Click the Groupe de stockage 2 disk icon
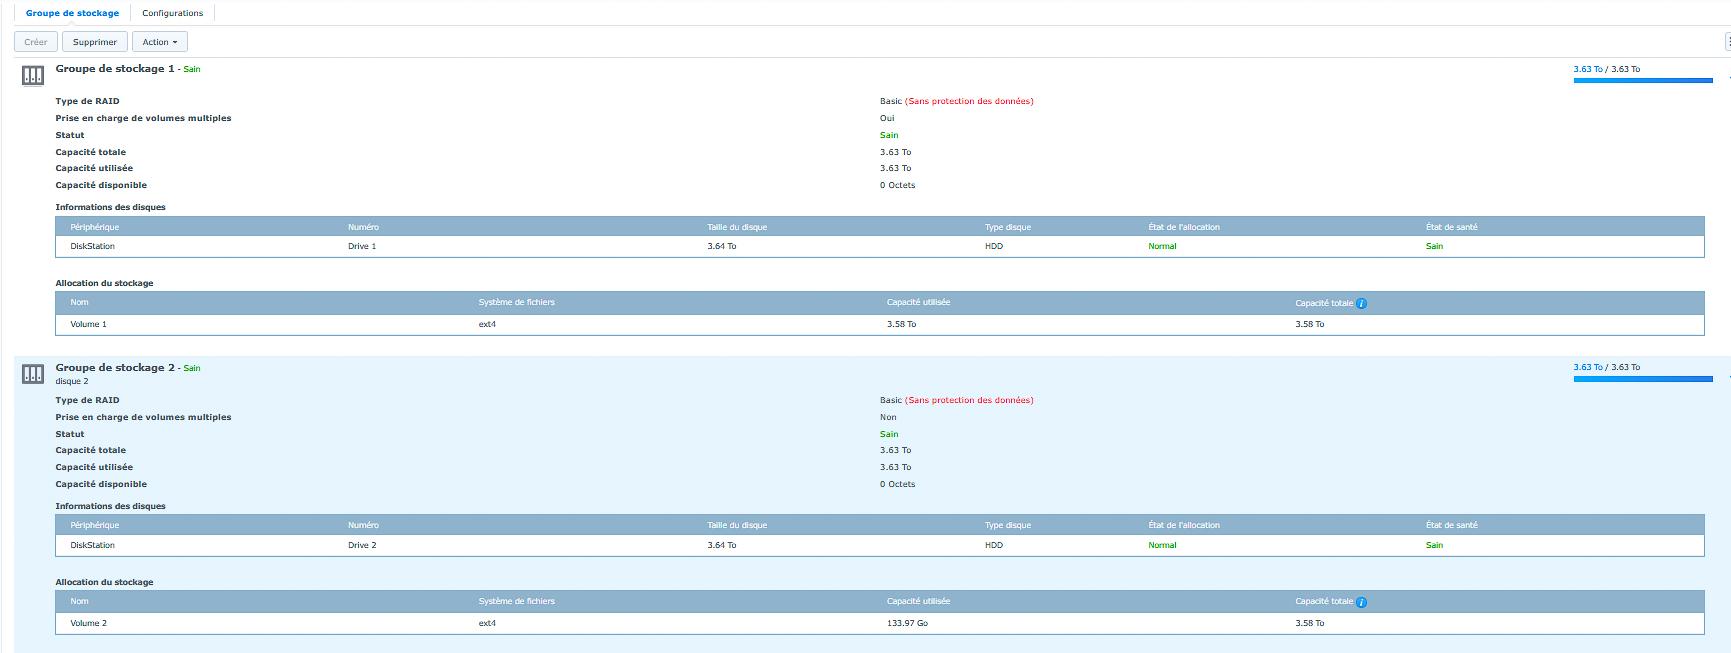1731x653 pixels. tap(32, 374)
